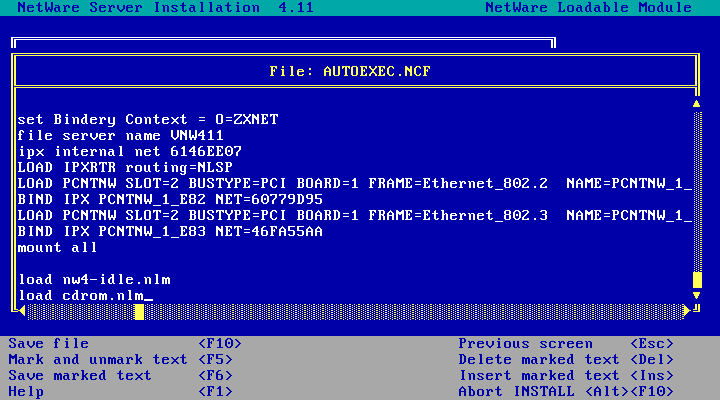720x400 pixels.
Task: Click the horizontal scrollbar right arrow
Action: pyautogui.click(x=687, y=311)
